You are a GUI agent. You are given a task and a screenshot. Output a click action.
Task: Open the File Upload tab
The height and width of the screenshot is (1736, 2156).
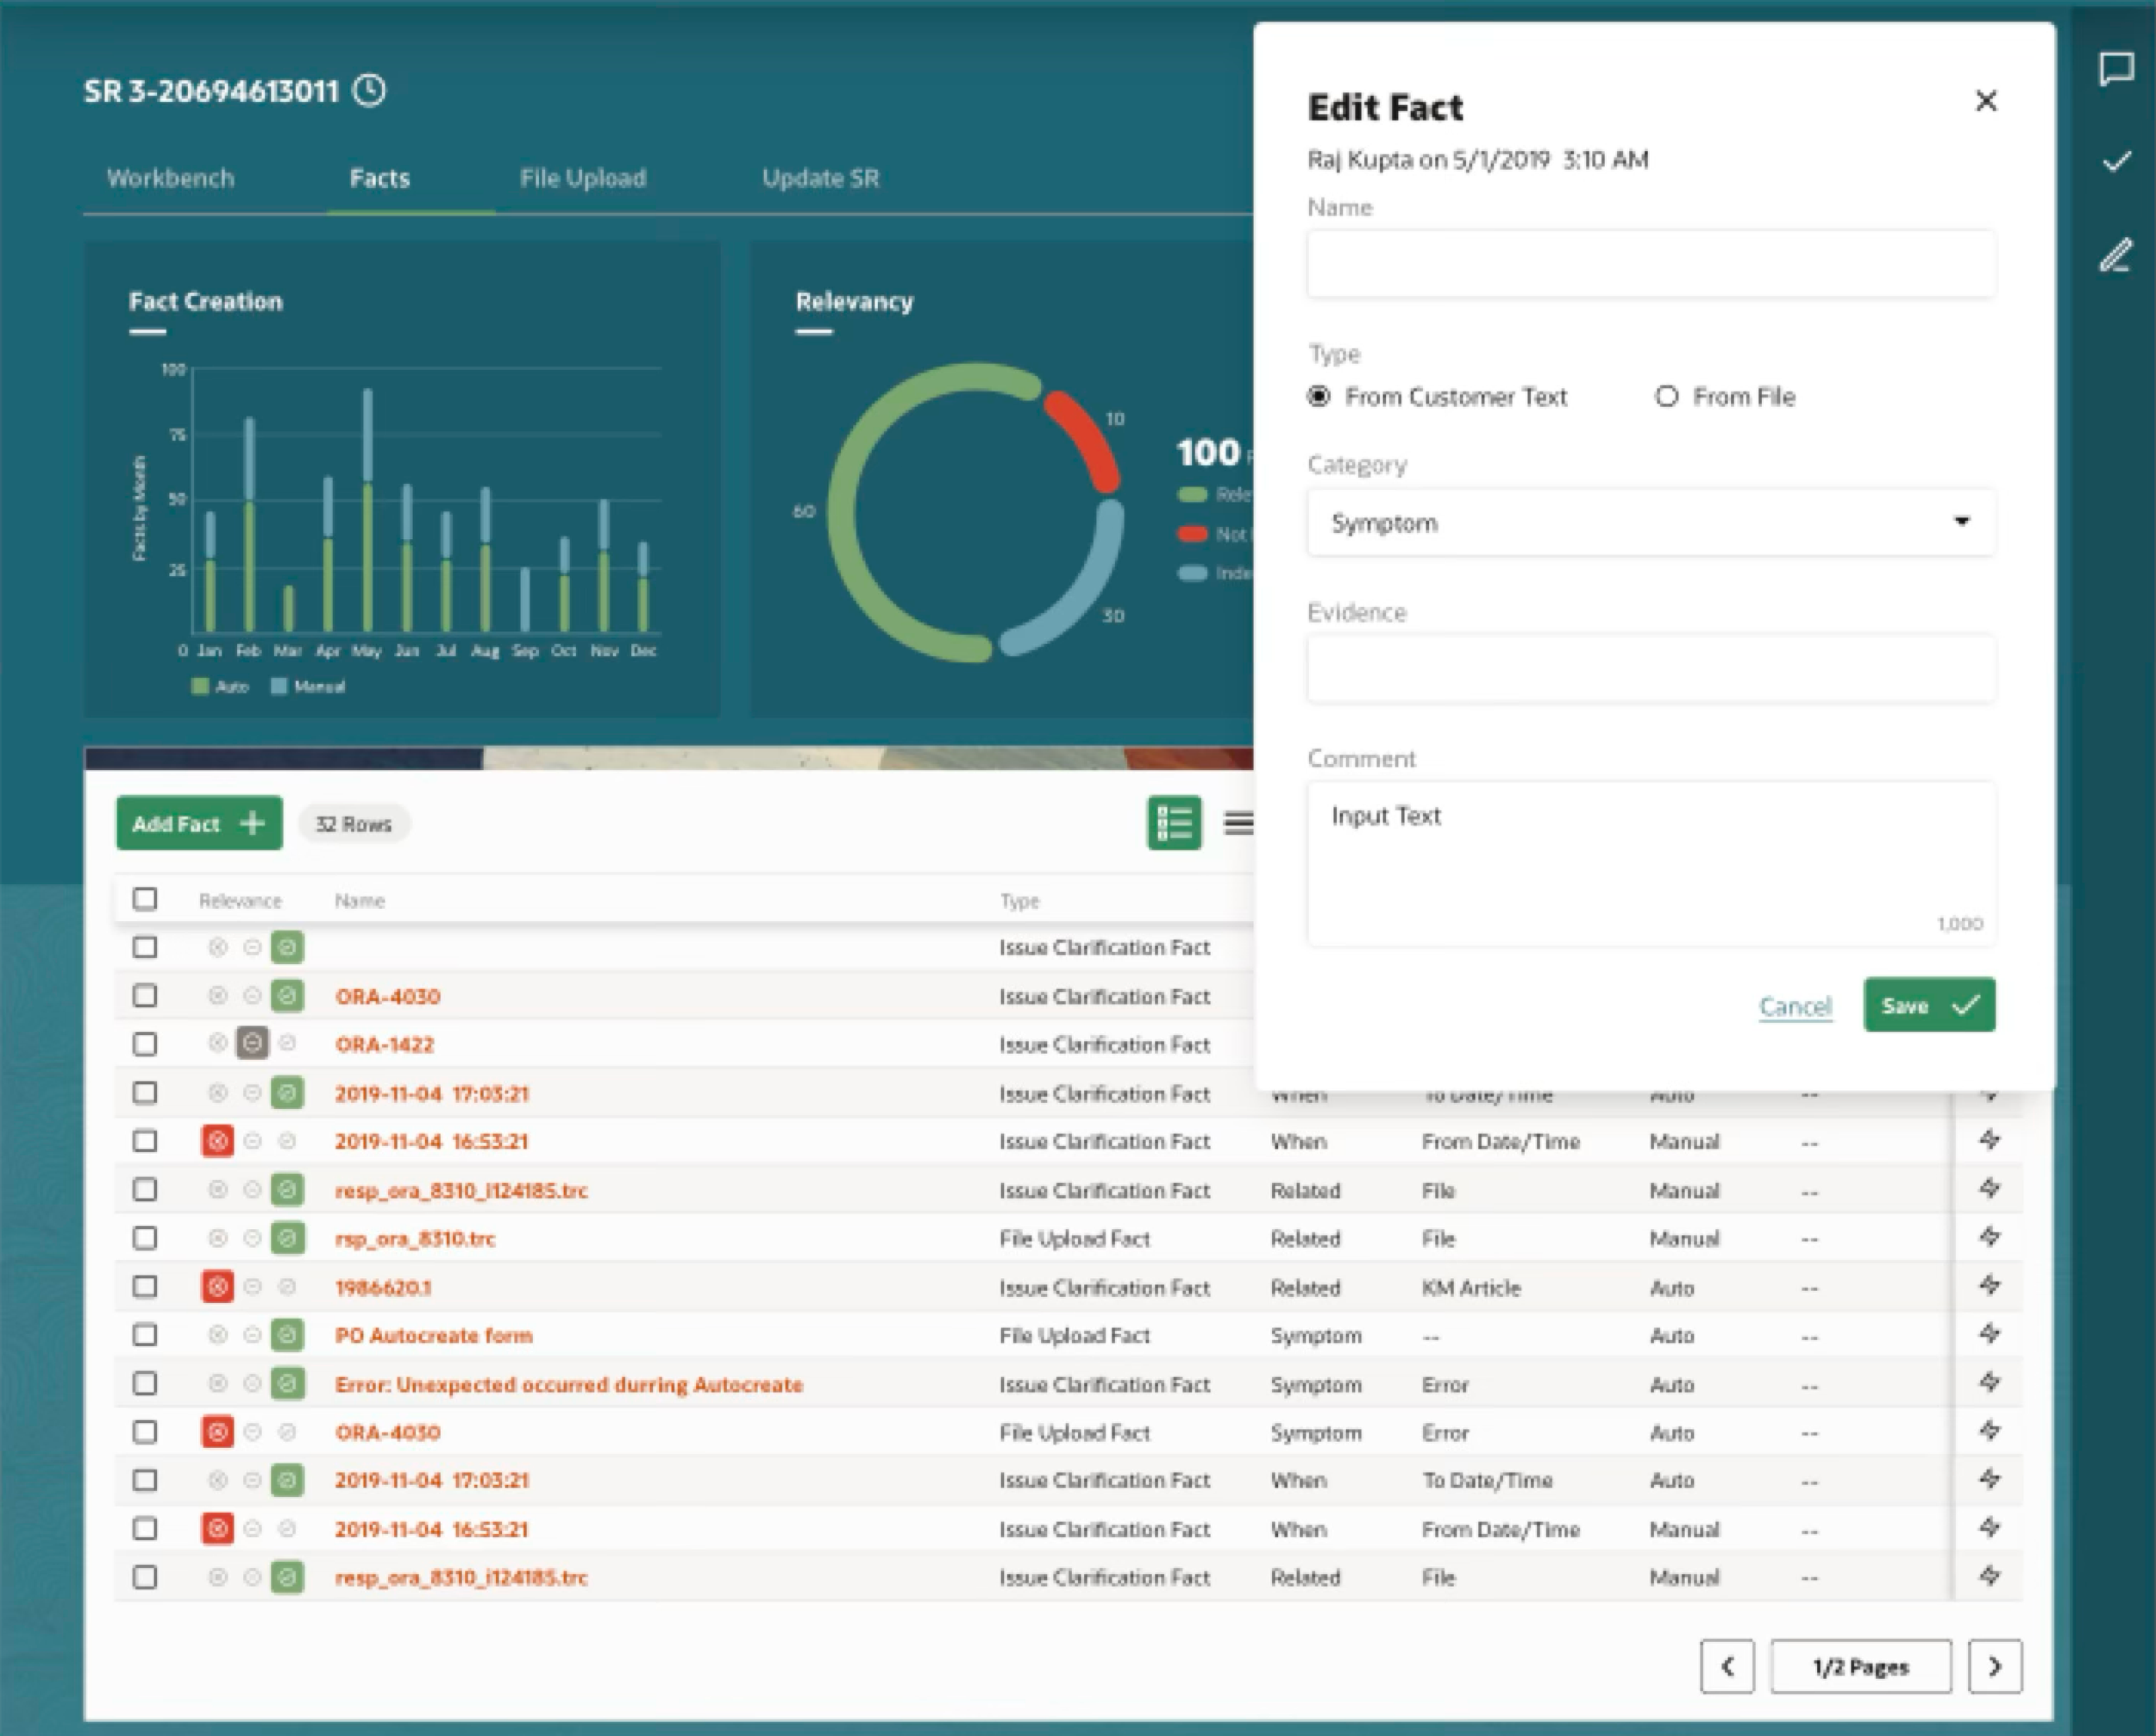pos(583,179)
